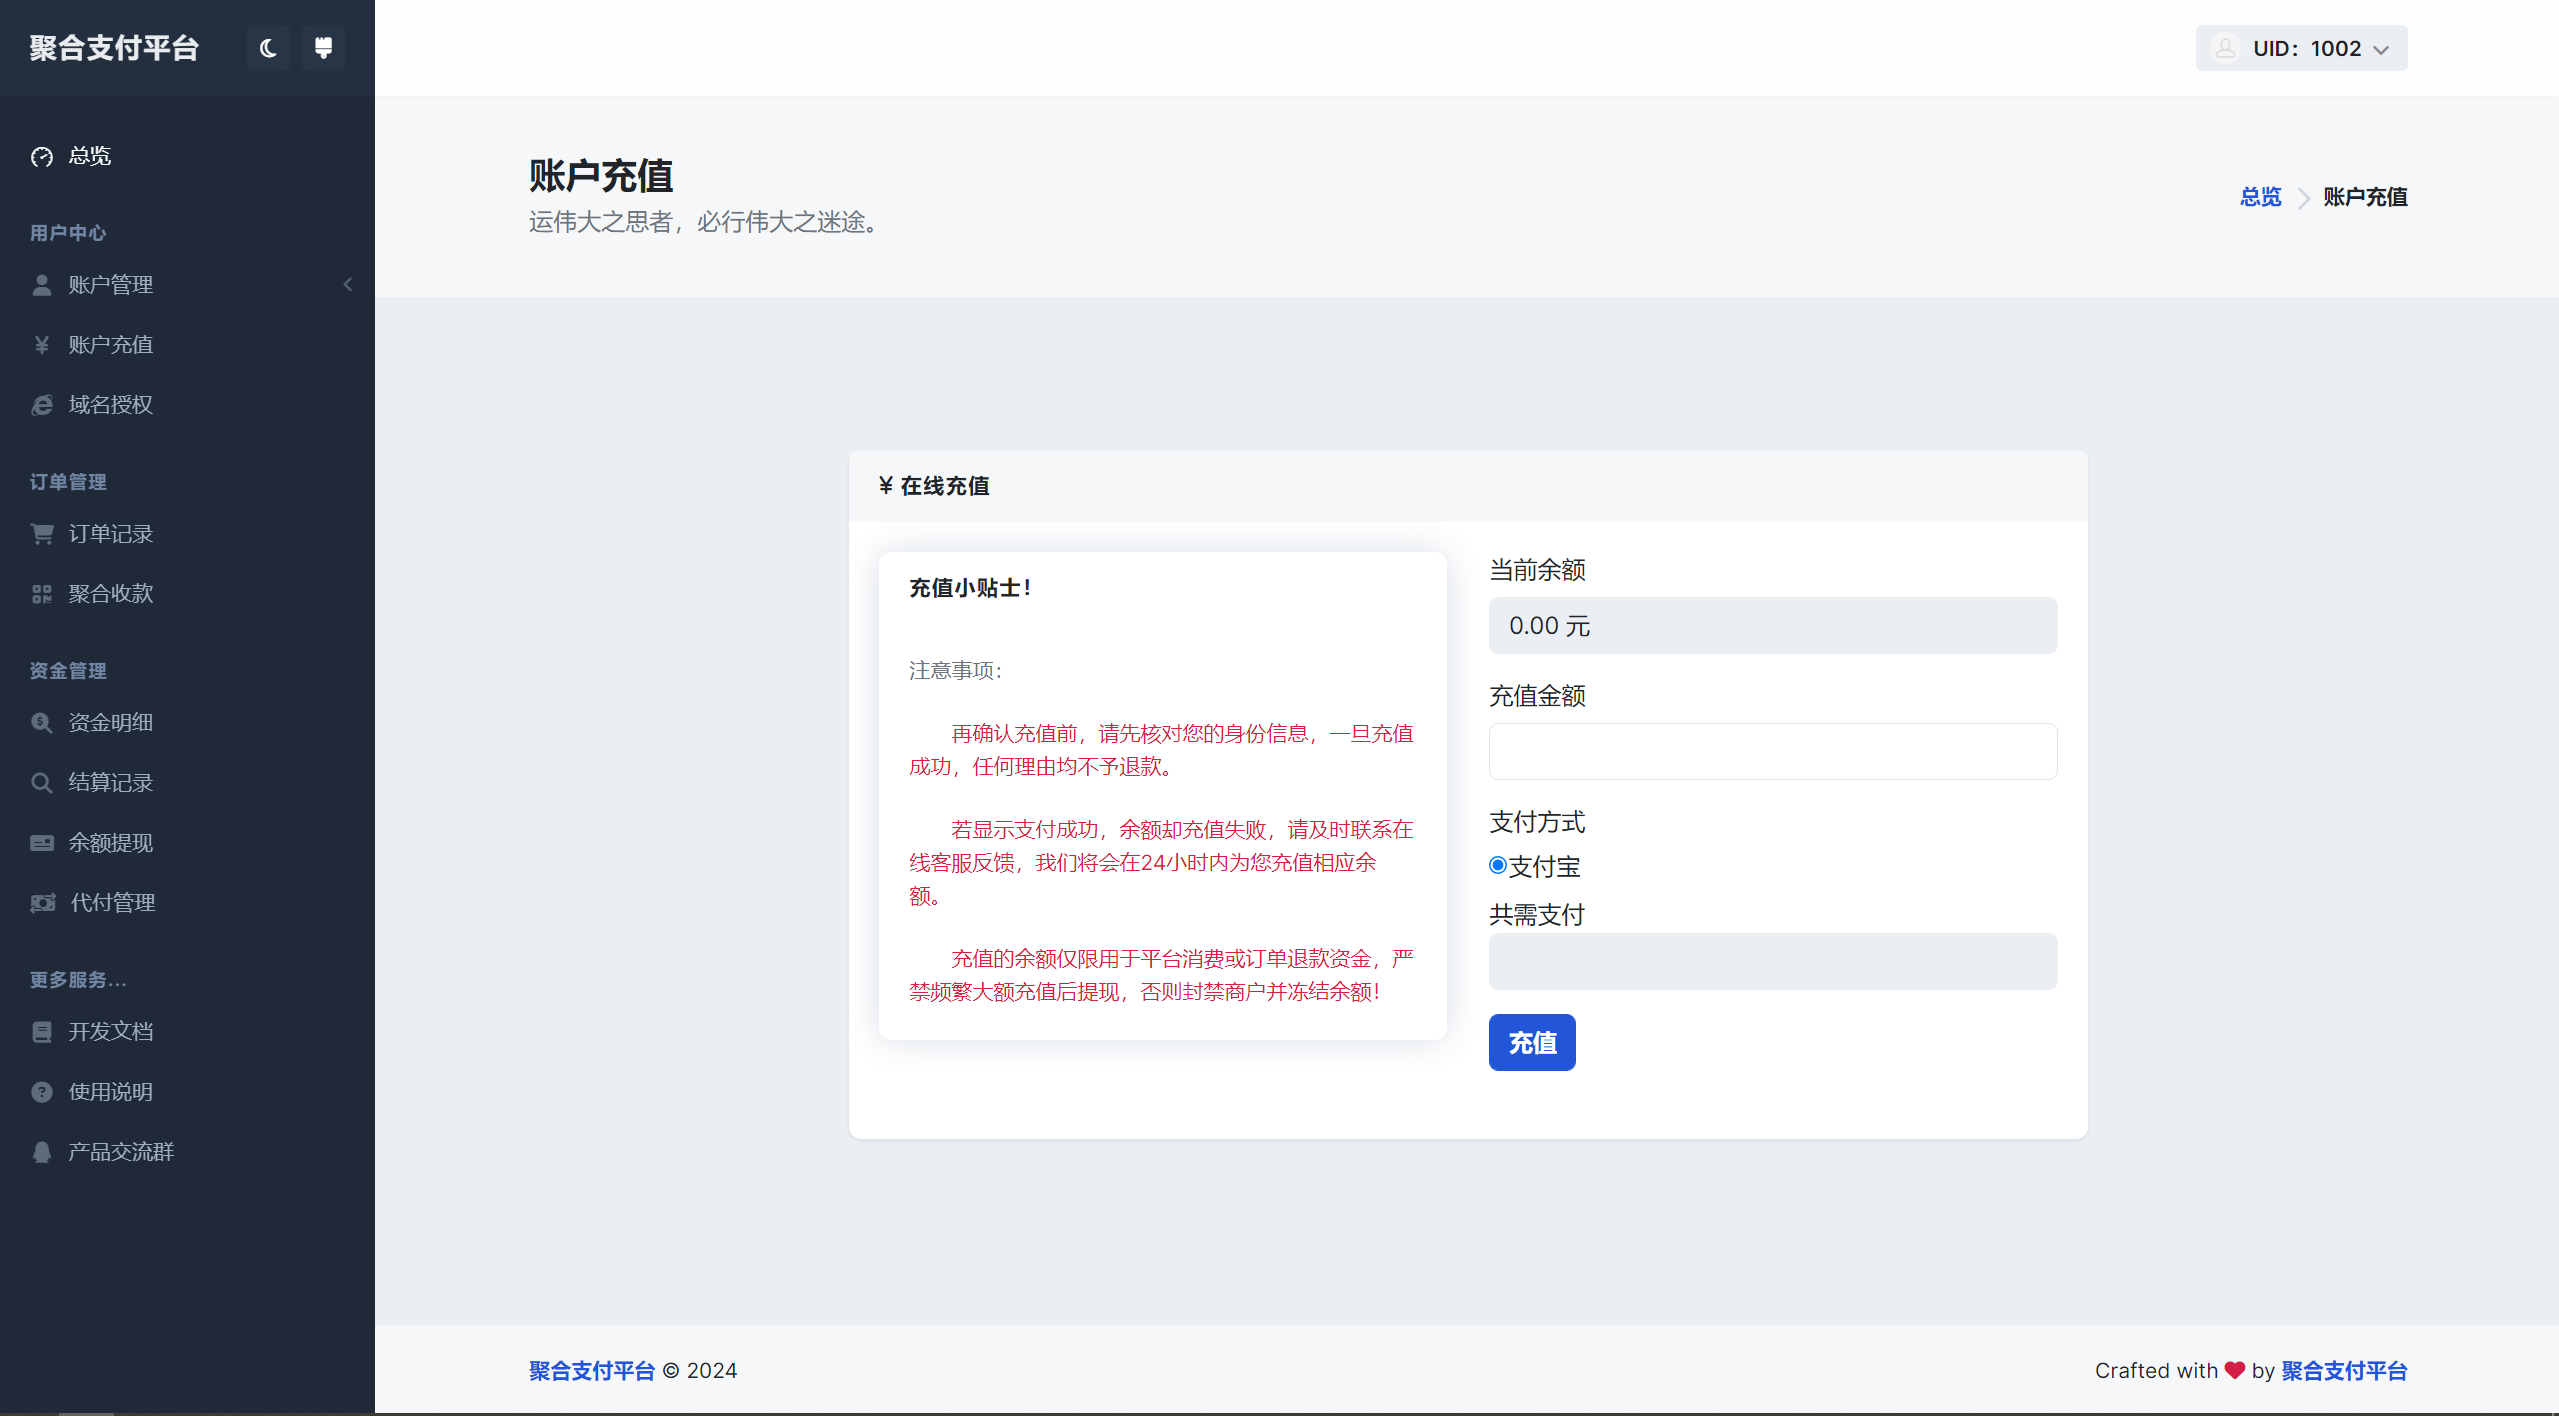
Task: Click the 域名授权 icon in sidebar
Action: click(41, 404)
